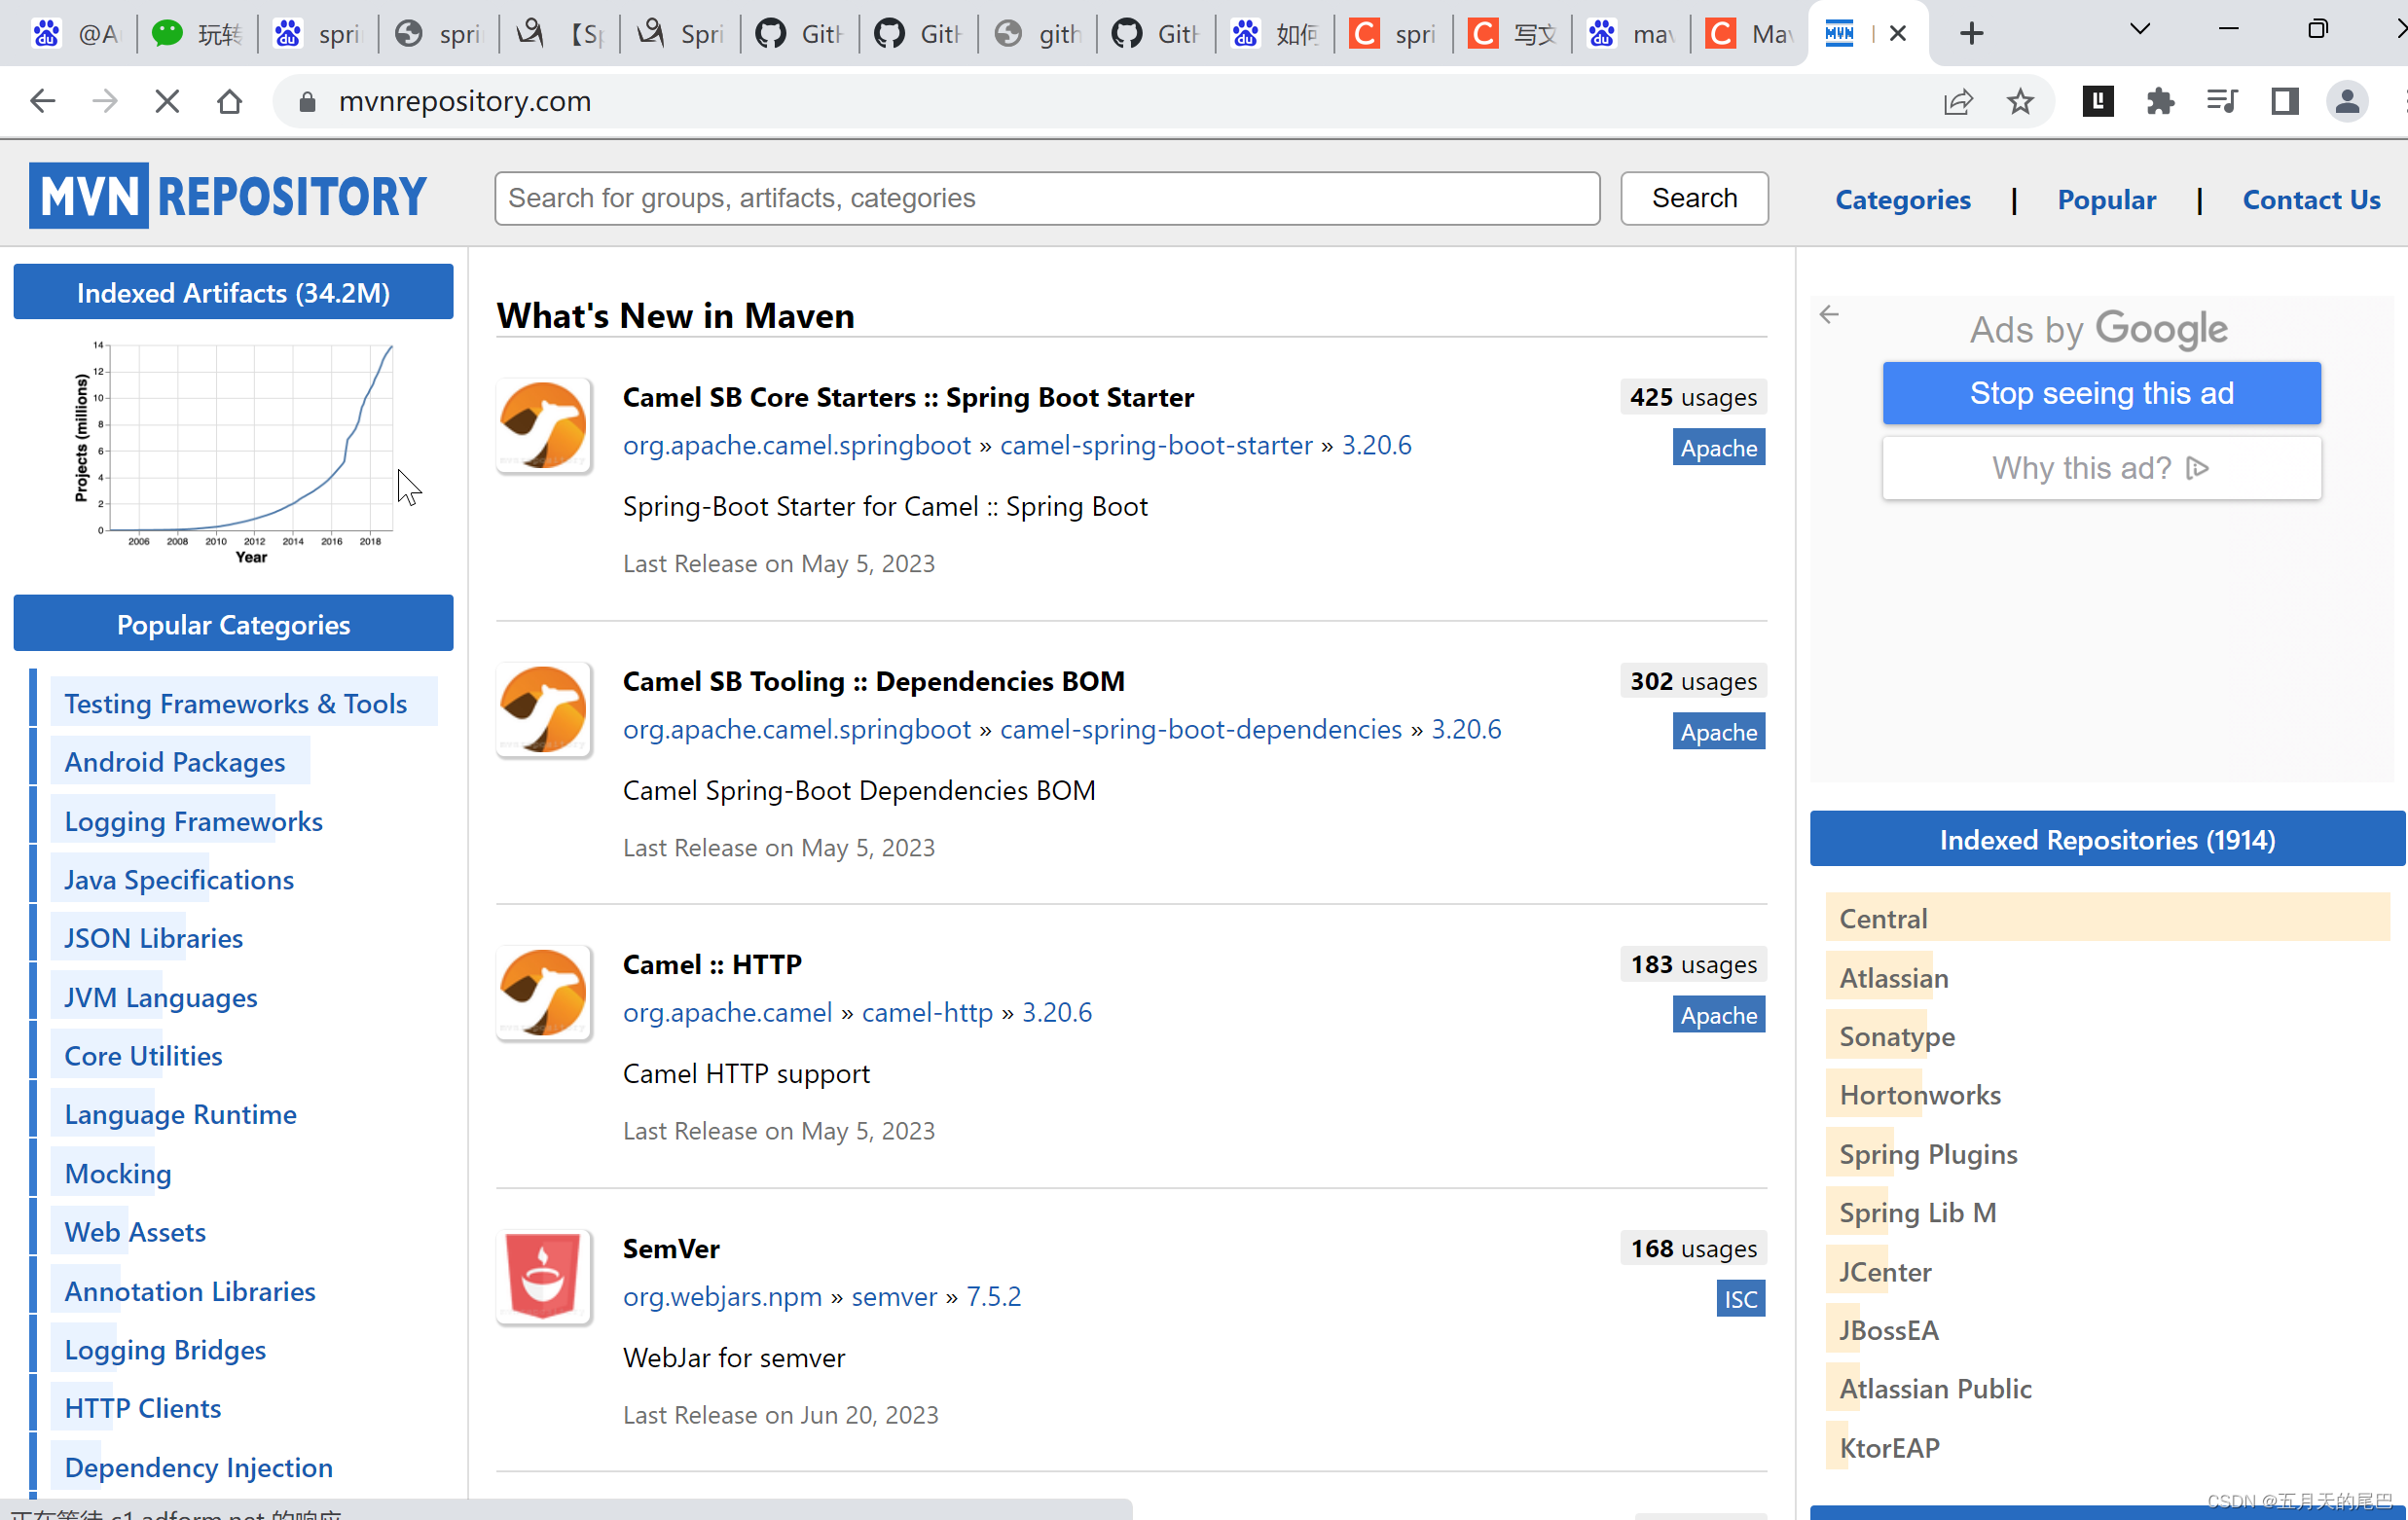Share this page icon
Viewport: 2408px width, 1520px height.
[1958, 101]
